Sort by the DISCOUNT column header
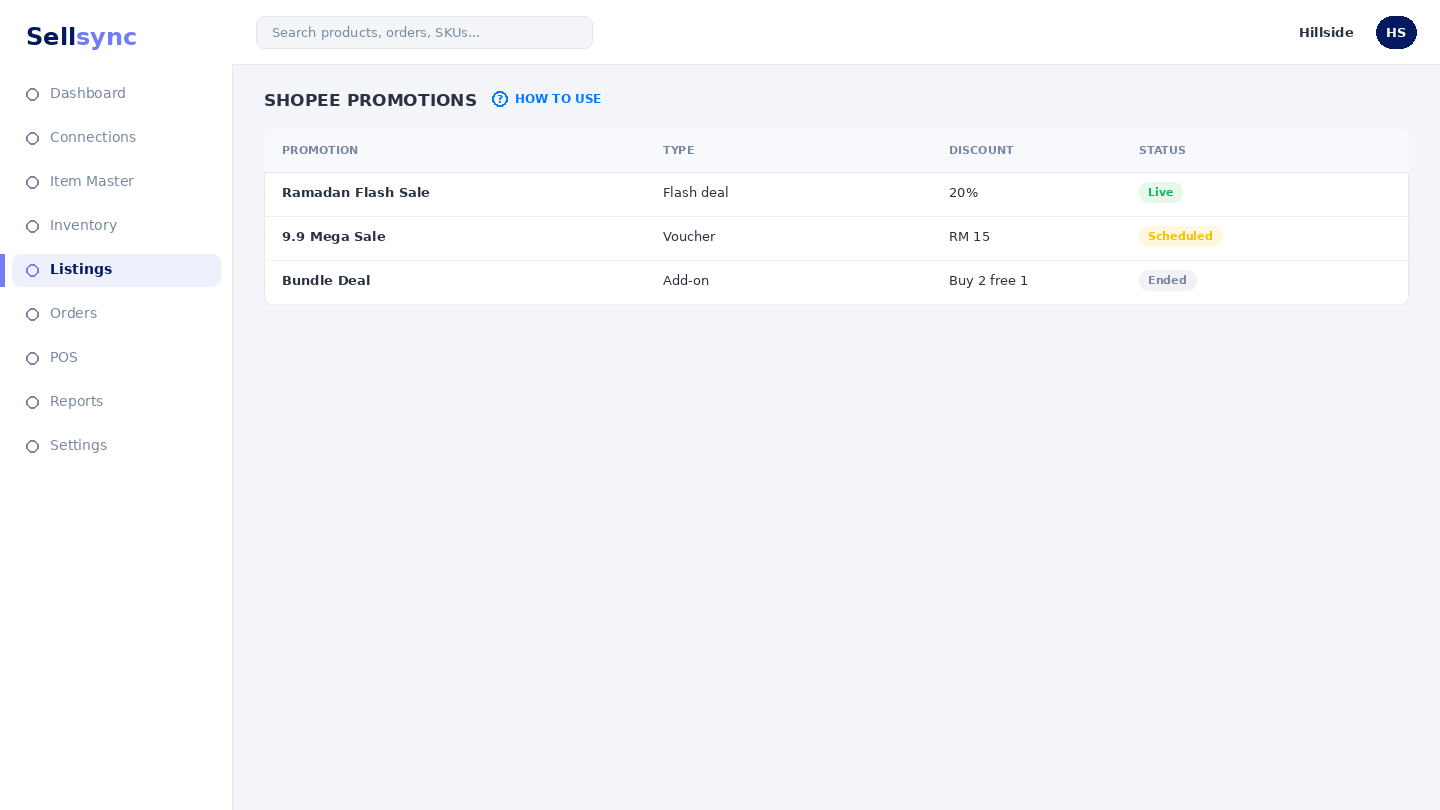 click(x=981, y=150)
